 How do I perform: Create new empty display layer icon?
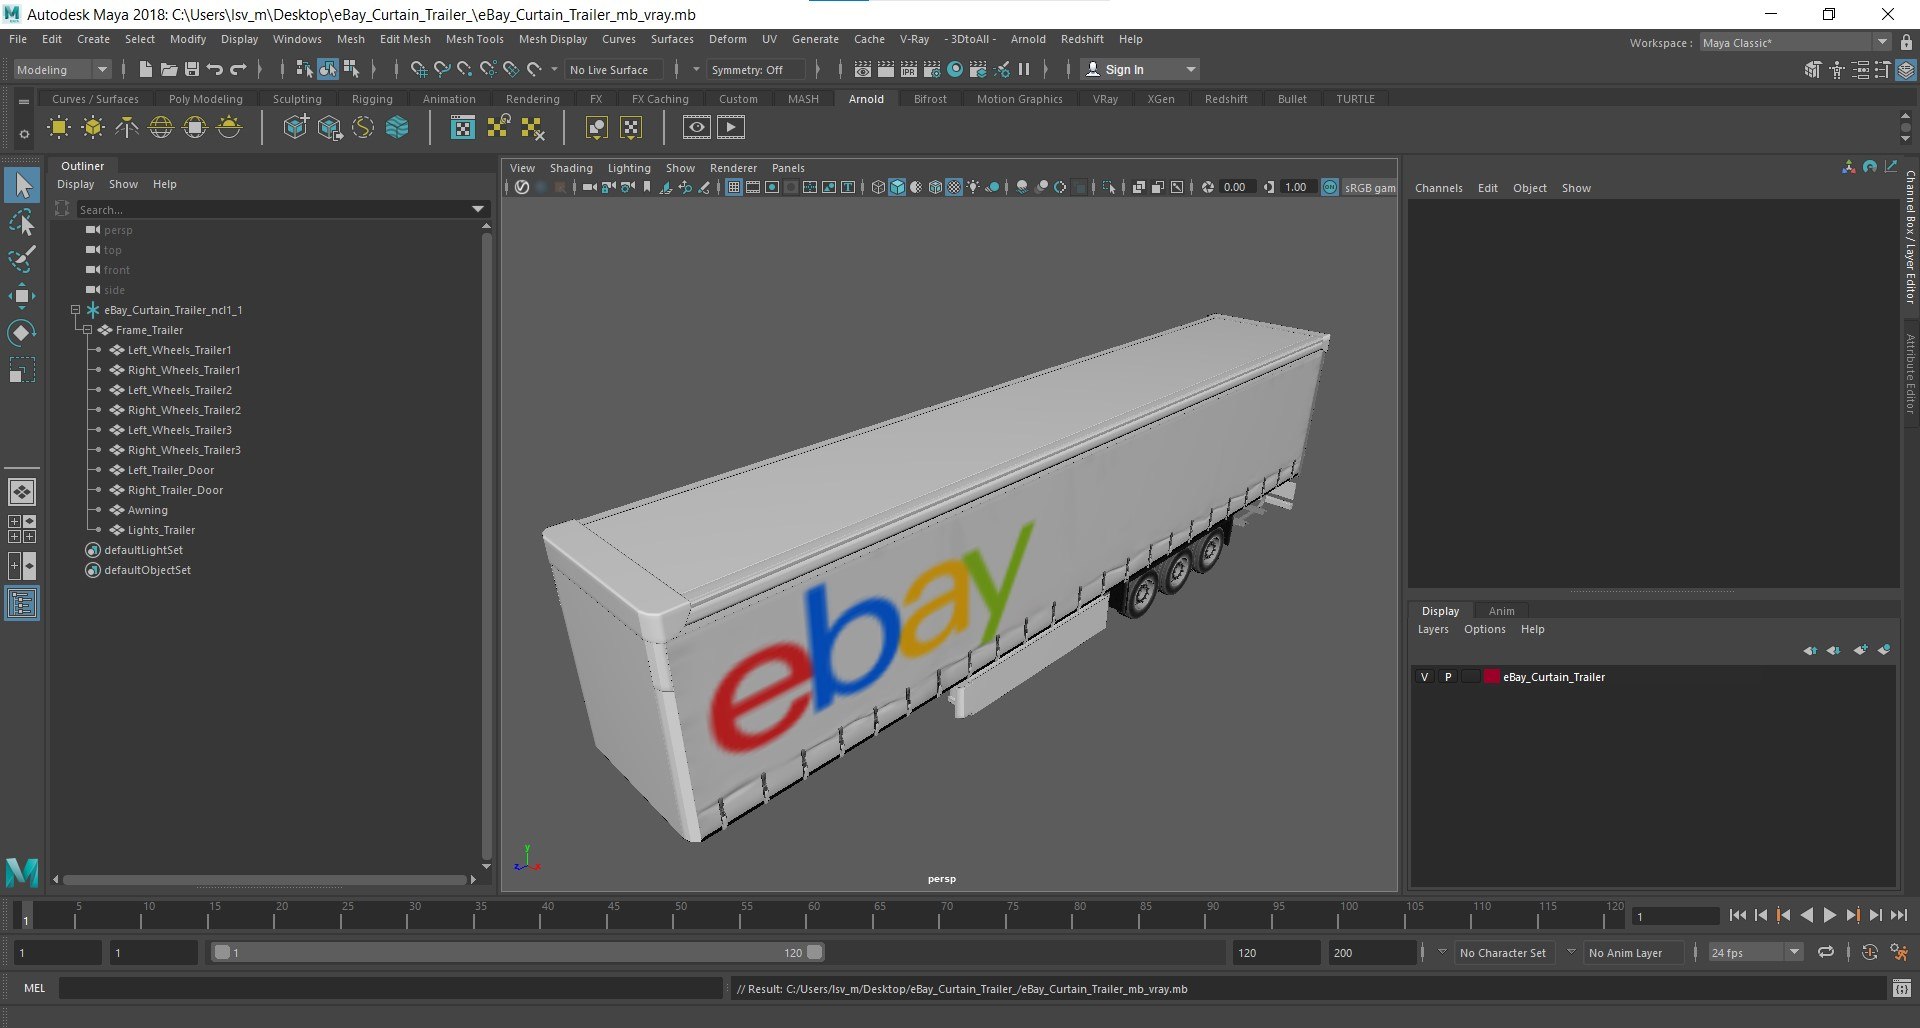1860,650
